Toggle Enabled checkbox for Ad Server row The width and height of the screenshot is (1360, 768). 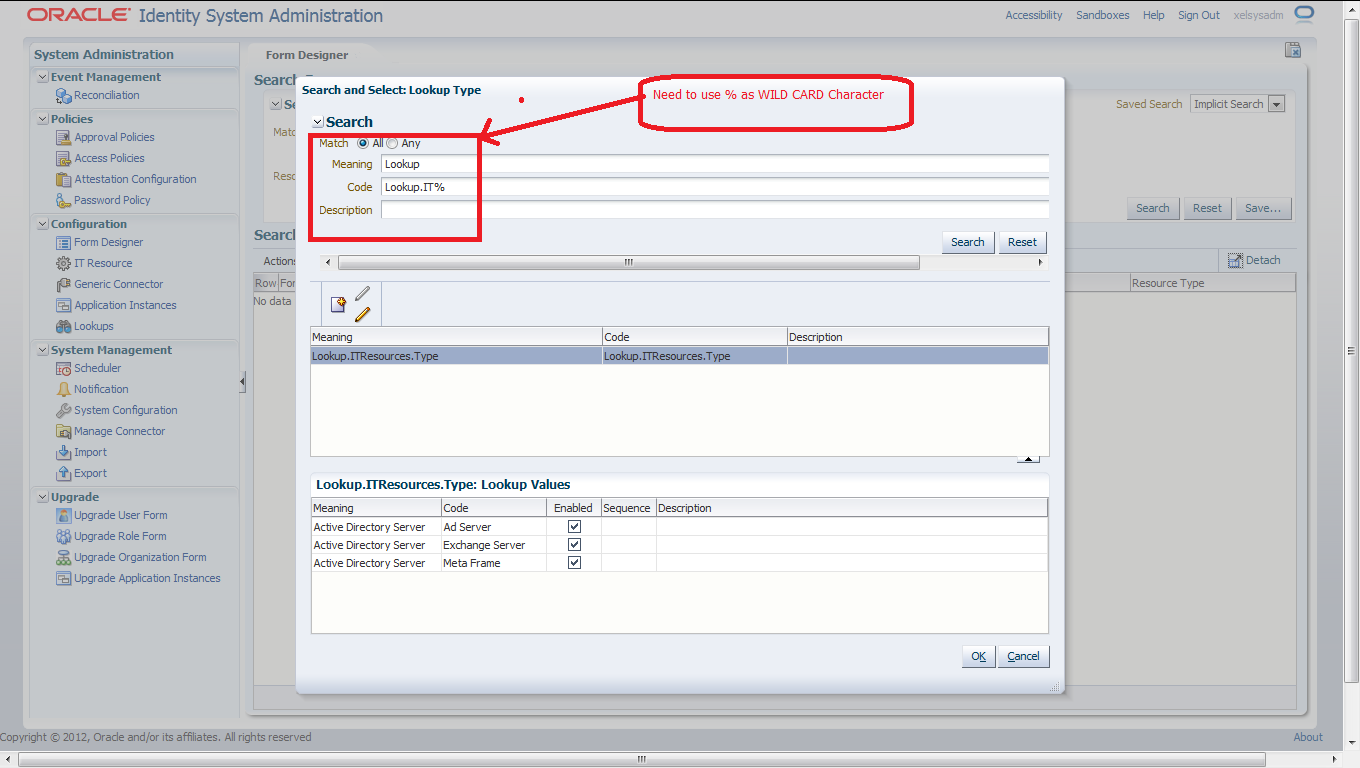(x=574, y=526)
